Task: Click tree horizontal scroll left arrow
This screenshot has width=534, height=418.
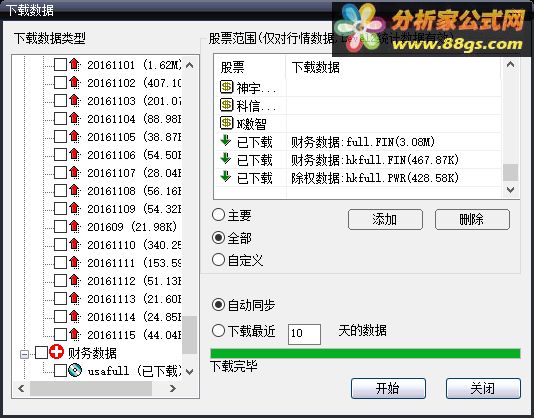Action: pyautogui.click(x=21, y=388)
